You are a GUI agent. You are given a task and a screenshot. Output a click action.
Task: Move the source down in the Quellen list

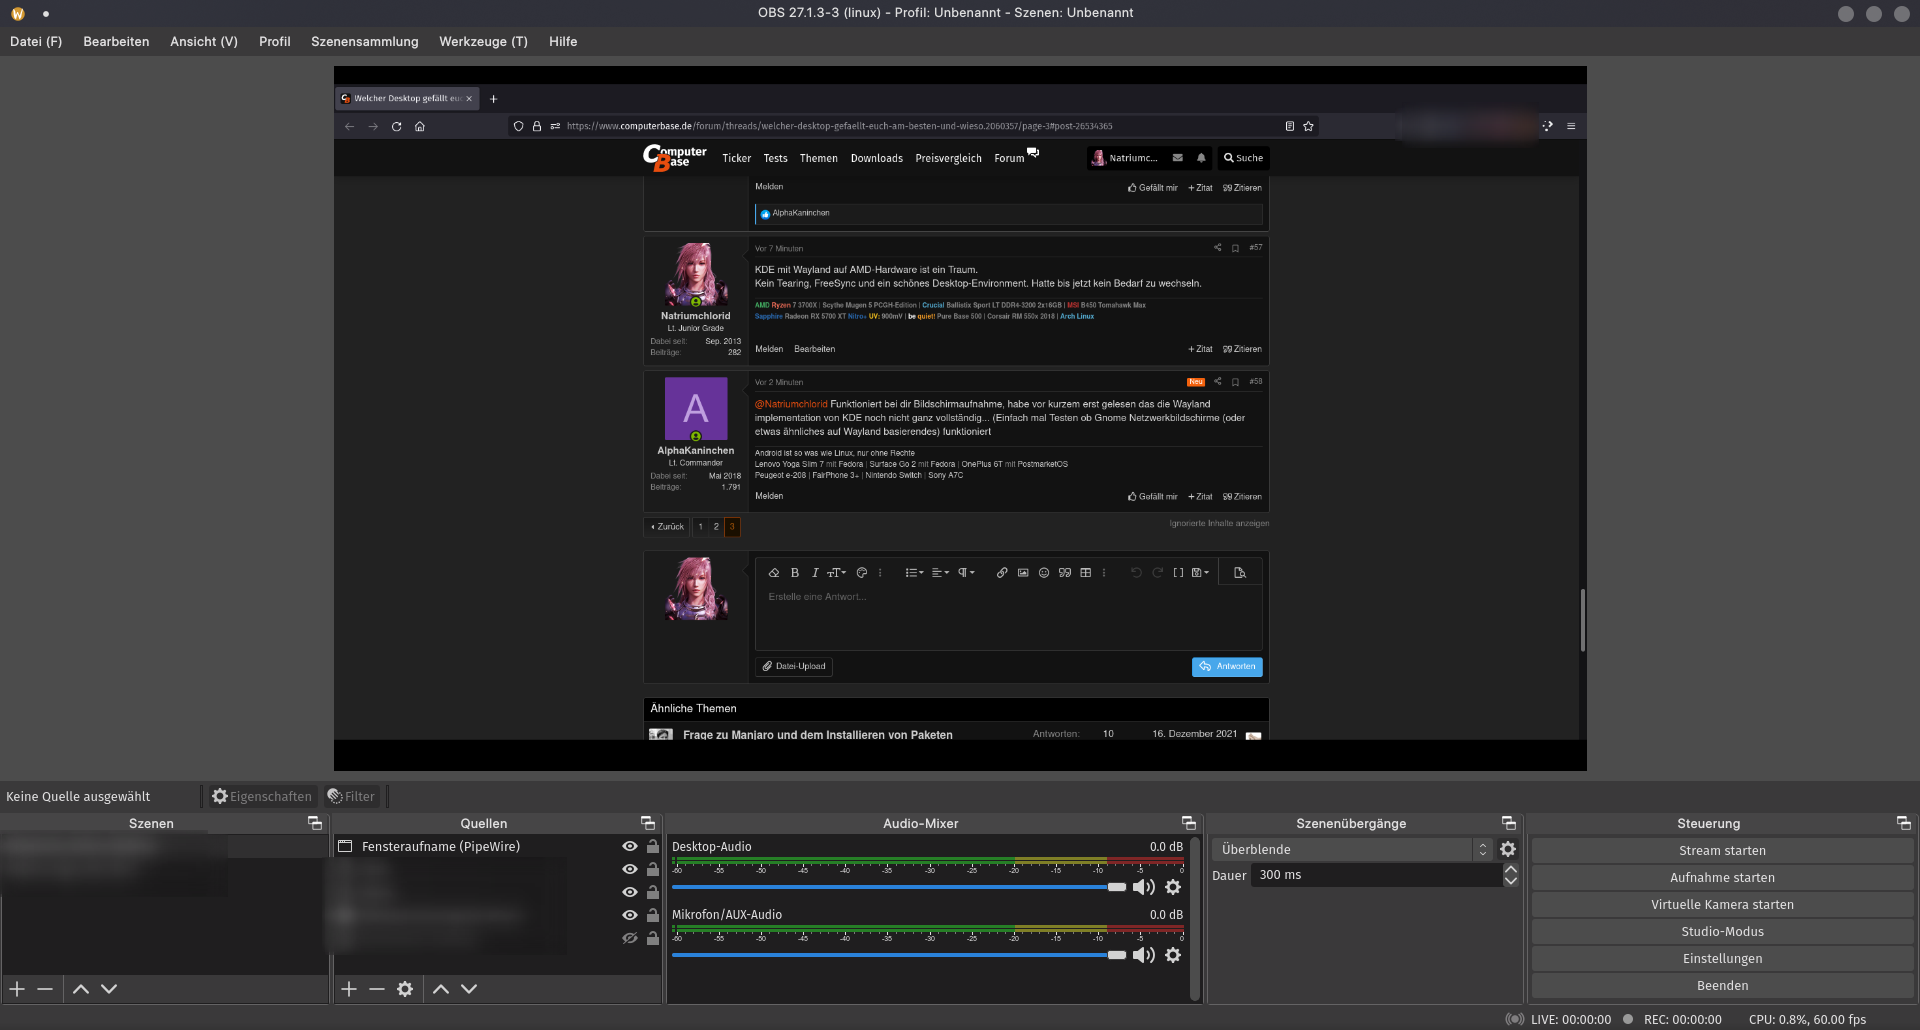coord(469,989)
